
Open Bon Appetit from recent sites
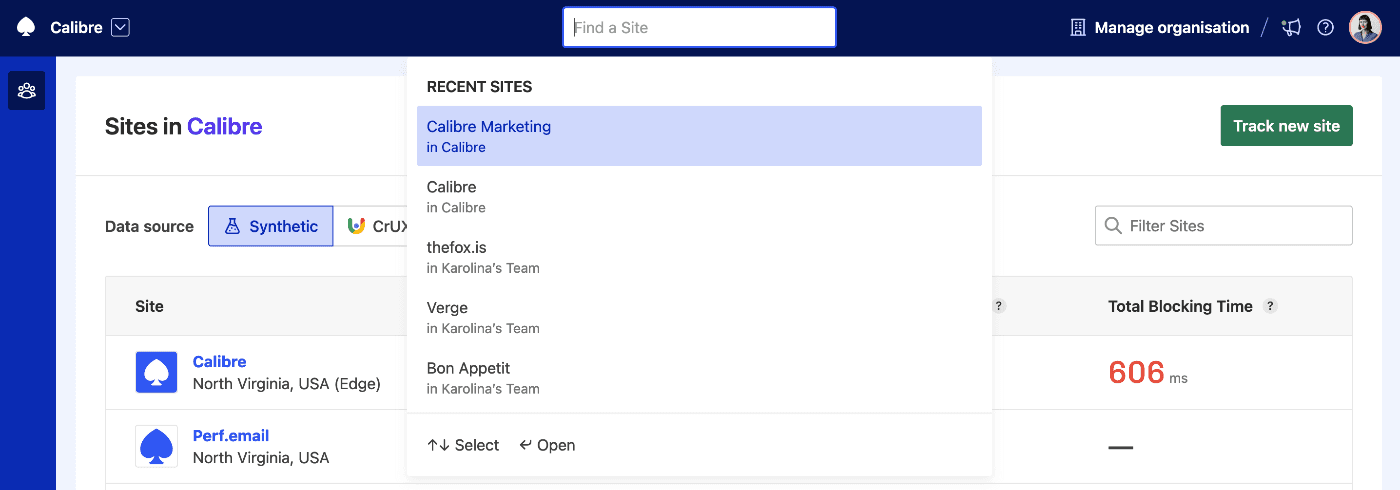click(699, 377)
